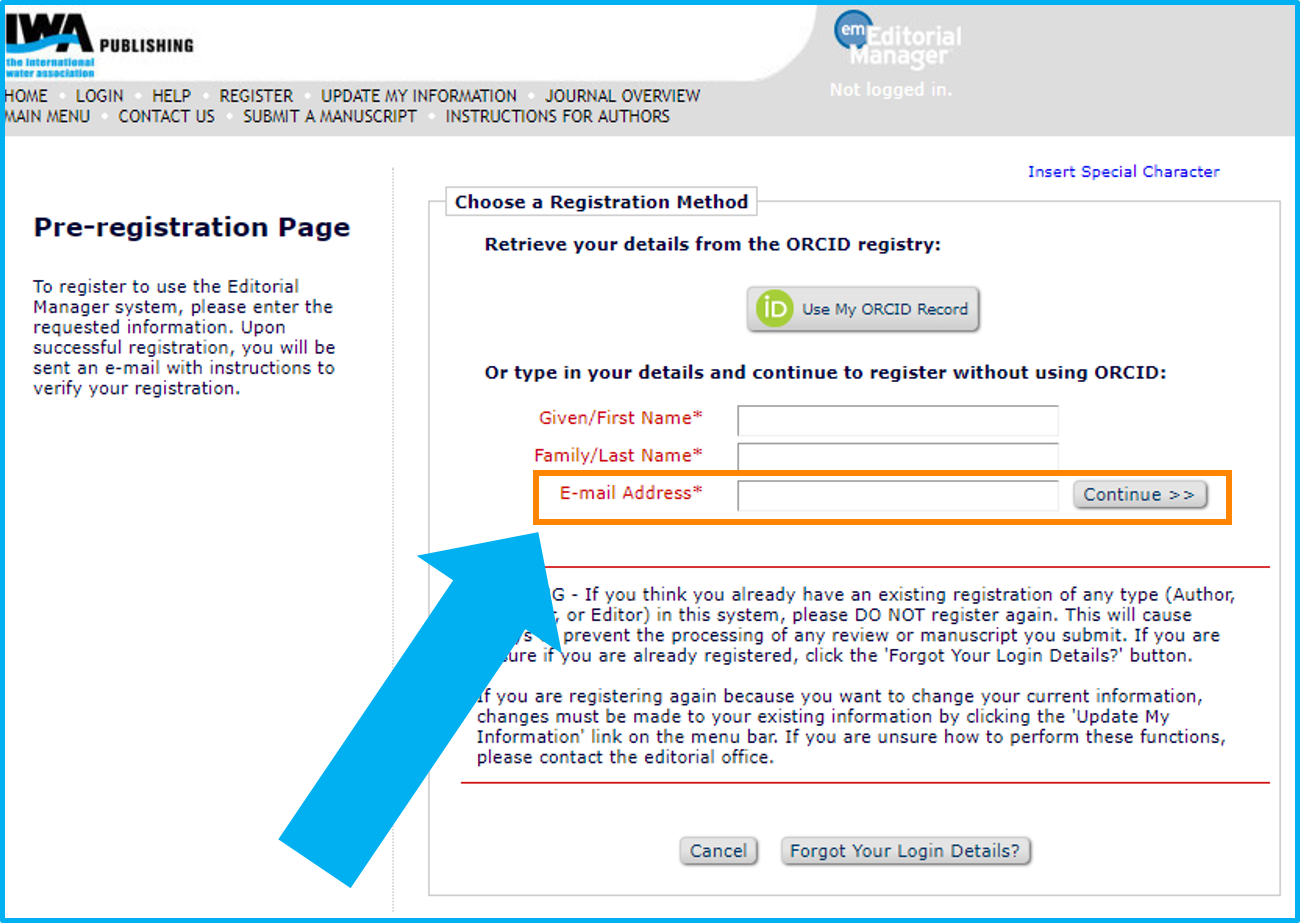Image resolution: width=1300 pixels, height=923 pixels.
Task: Click Forgot Your Login Details button
Action: (905, 851)
